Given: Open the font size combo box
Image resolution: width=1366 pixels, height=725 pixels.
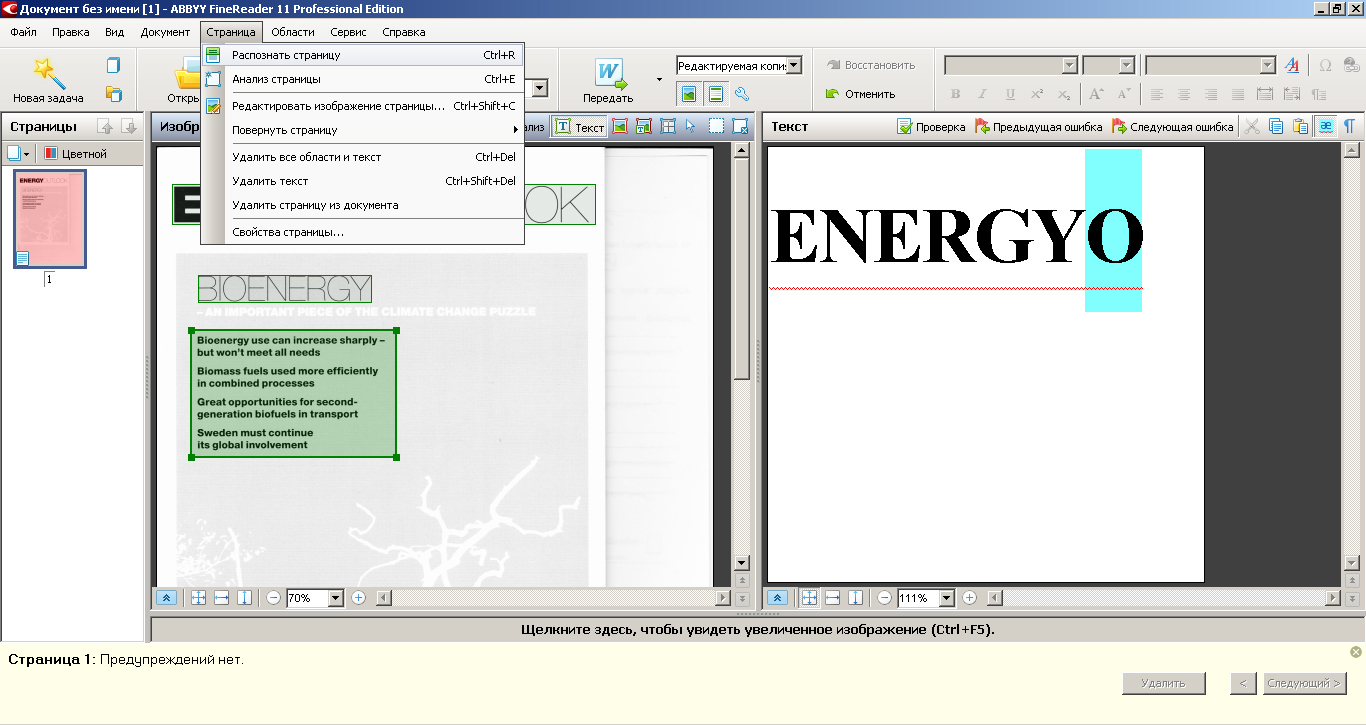Looking at the screenshot, I should tap(1108, 65).
